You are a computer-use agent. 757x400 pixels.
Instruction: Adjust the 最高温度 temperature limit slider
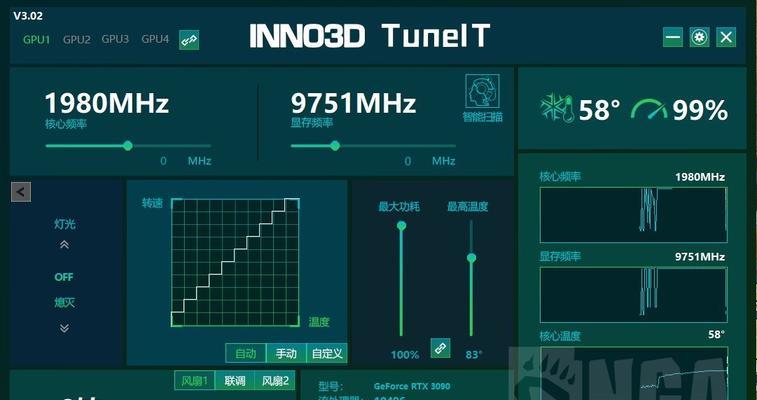click(x=471, y=258)
